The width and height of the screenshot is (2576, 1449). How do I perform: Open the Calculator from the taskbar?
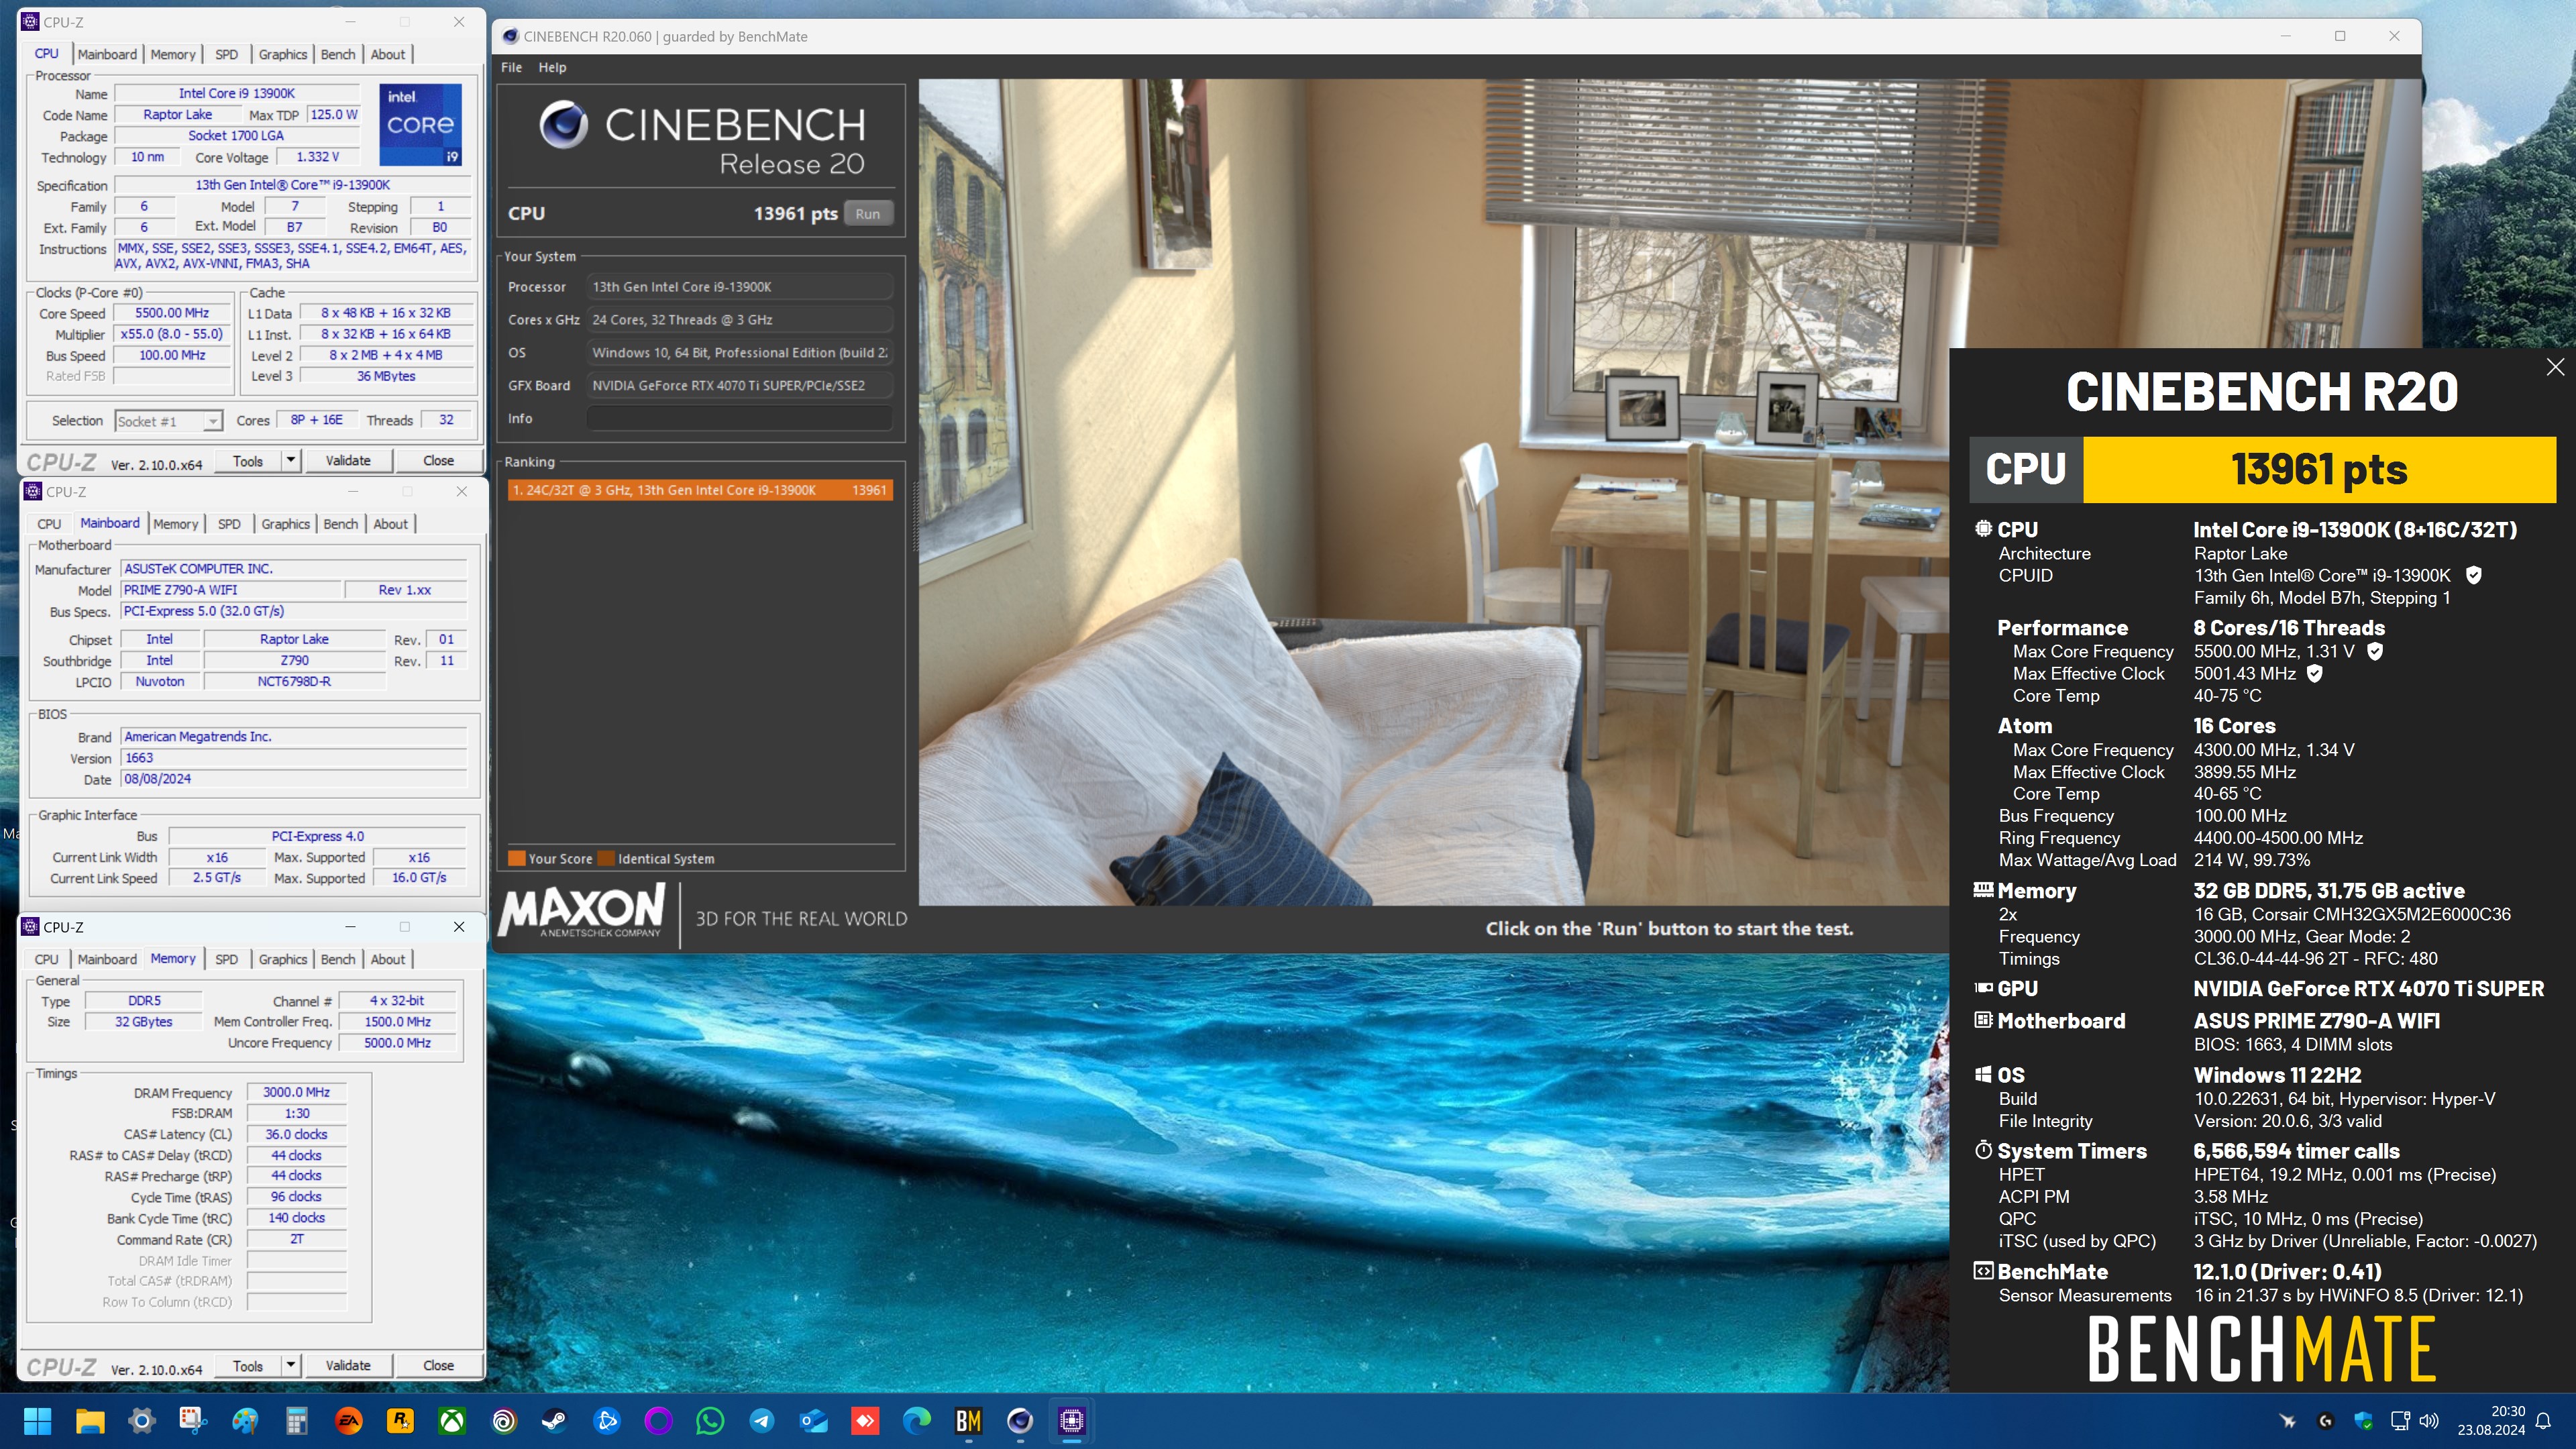[x=296, y=1420]
